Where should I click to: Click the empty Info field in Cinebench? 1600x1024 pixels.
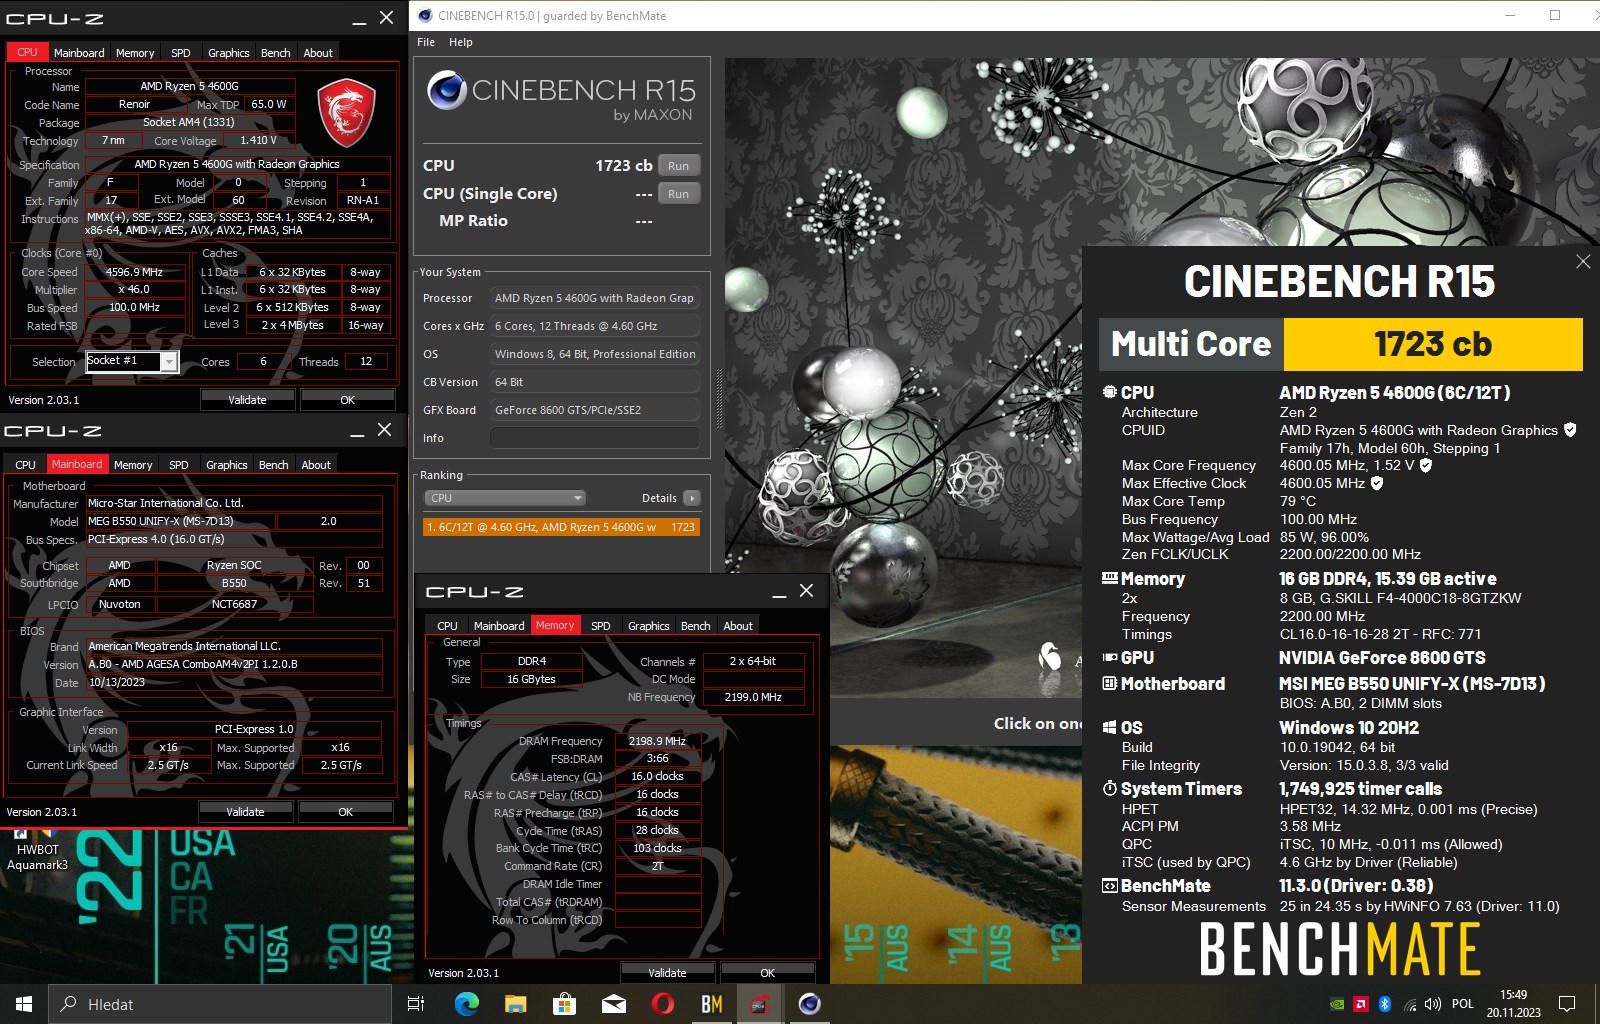[594, 438]
